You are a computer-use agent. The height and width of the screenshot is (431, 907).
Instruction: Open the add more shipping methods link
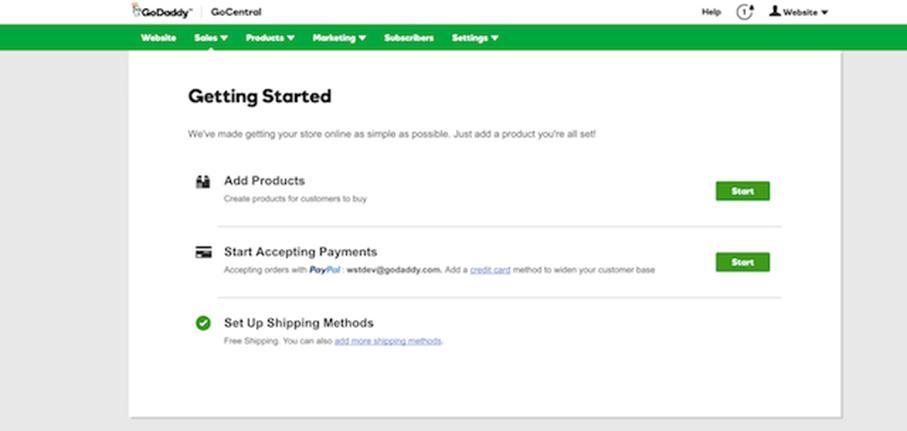pyautogui.click(x=388, y=341)
